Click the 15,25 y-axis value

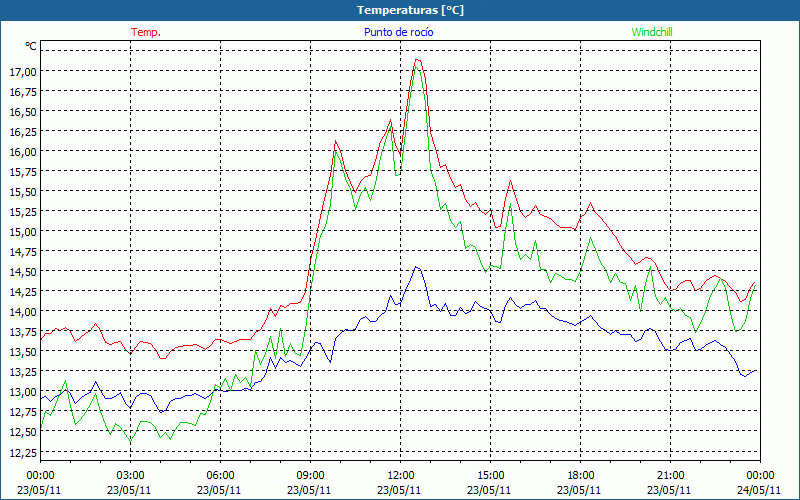pos(22,212)
